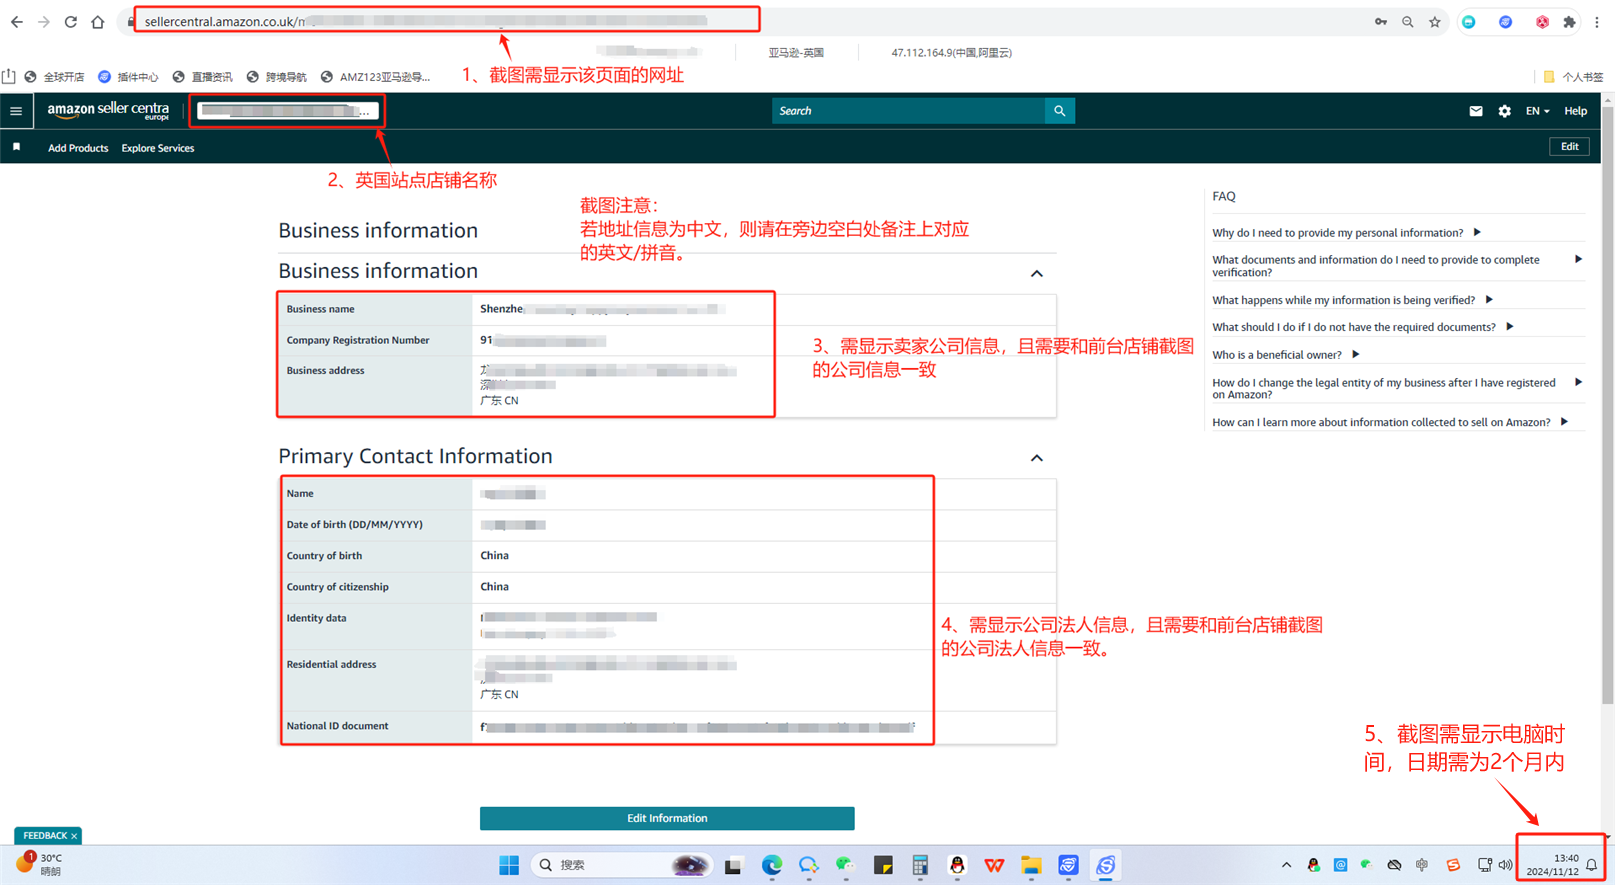1620x885 pixels.
Task: Bookmark page with star icon
Action: pyautogui.click(x=1434, y=22)
